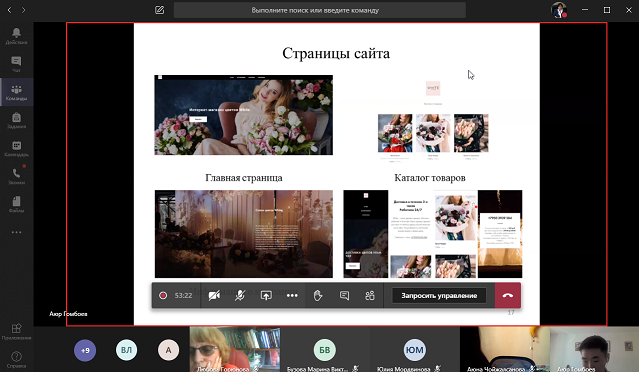Select the ЮМ participant avatar
The width and height of the screenshot is (639, 372).
pos(414,350)
